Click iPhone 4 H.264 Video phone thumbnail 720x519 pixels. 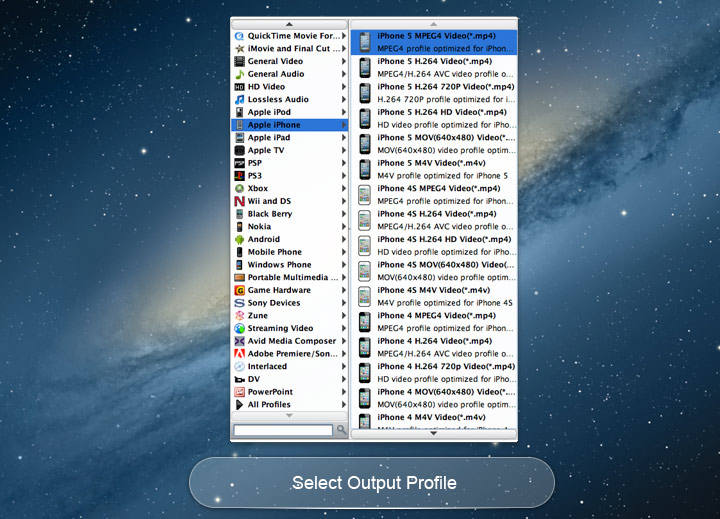(365, 347)
